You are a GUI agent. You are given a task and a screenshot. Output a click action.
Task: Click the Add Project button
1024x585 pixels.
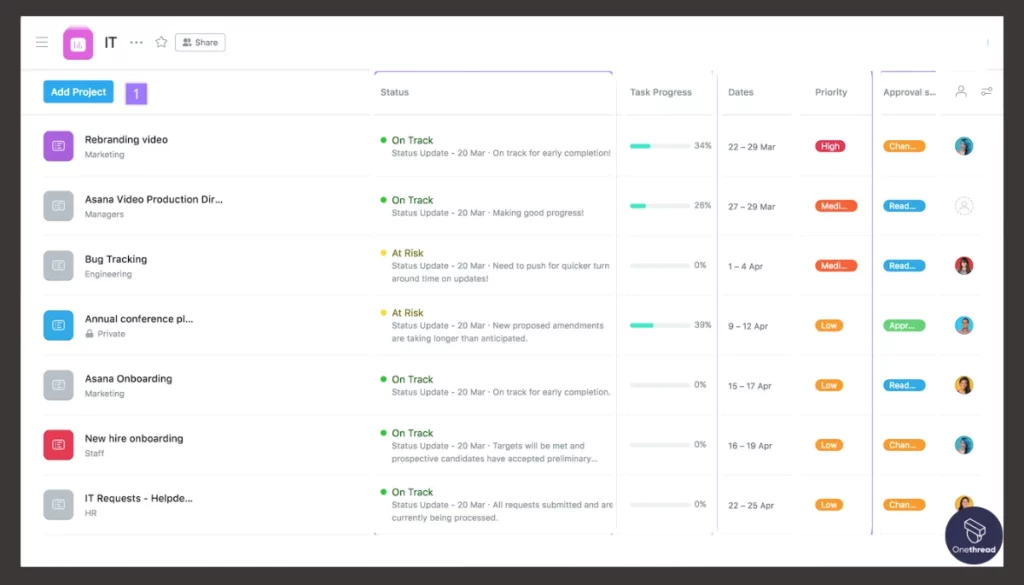point(78,92)
